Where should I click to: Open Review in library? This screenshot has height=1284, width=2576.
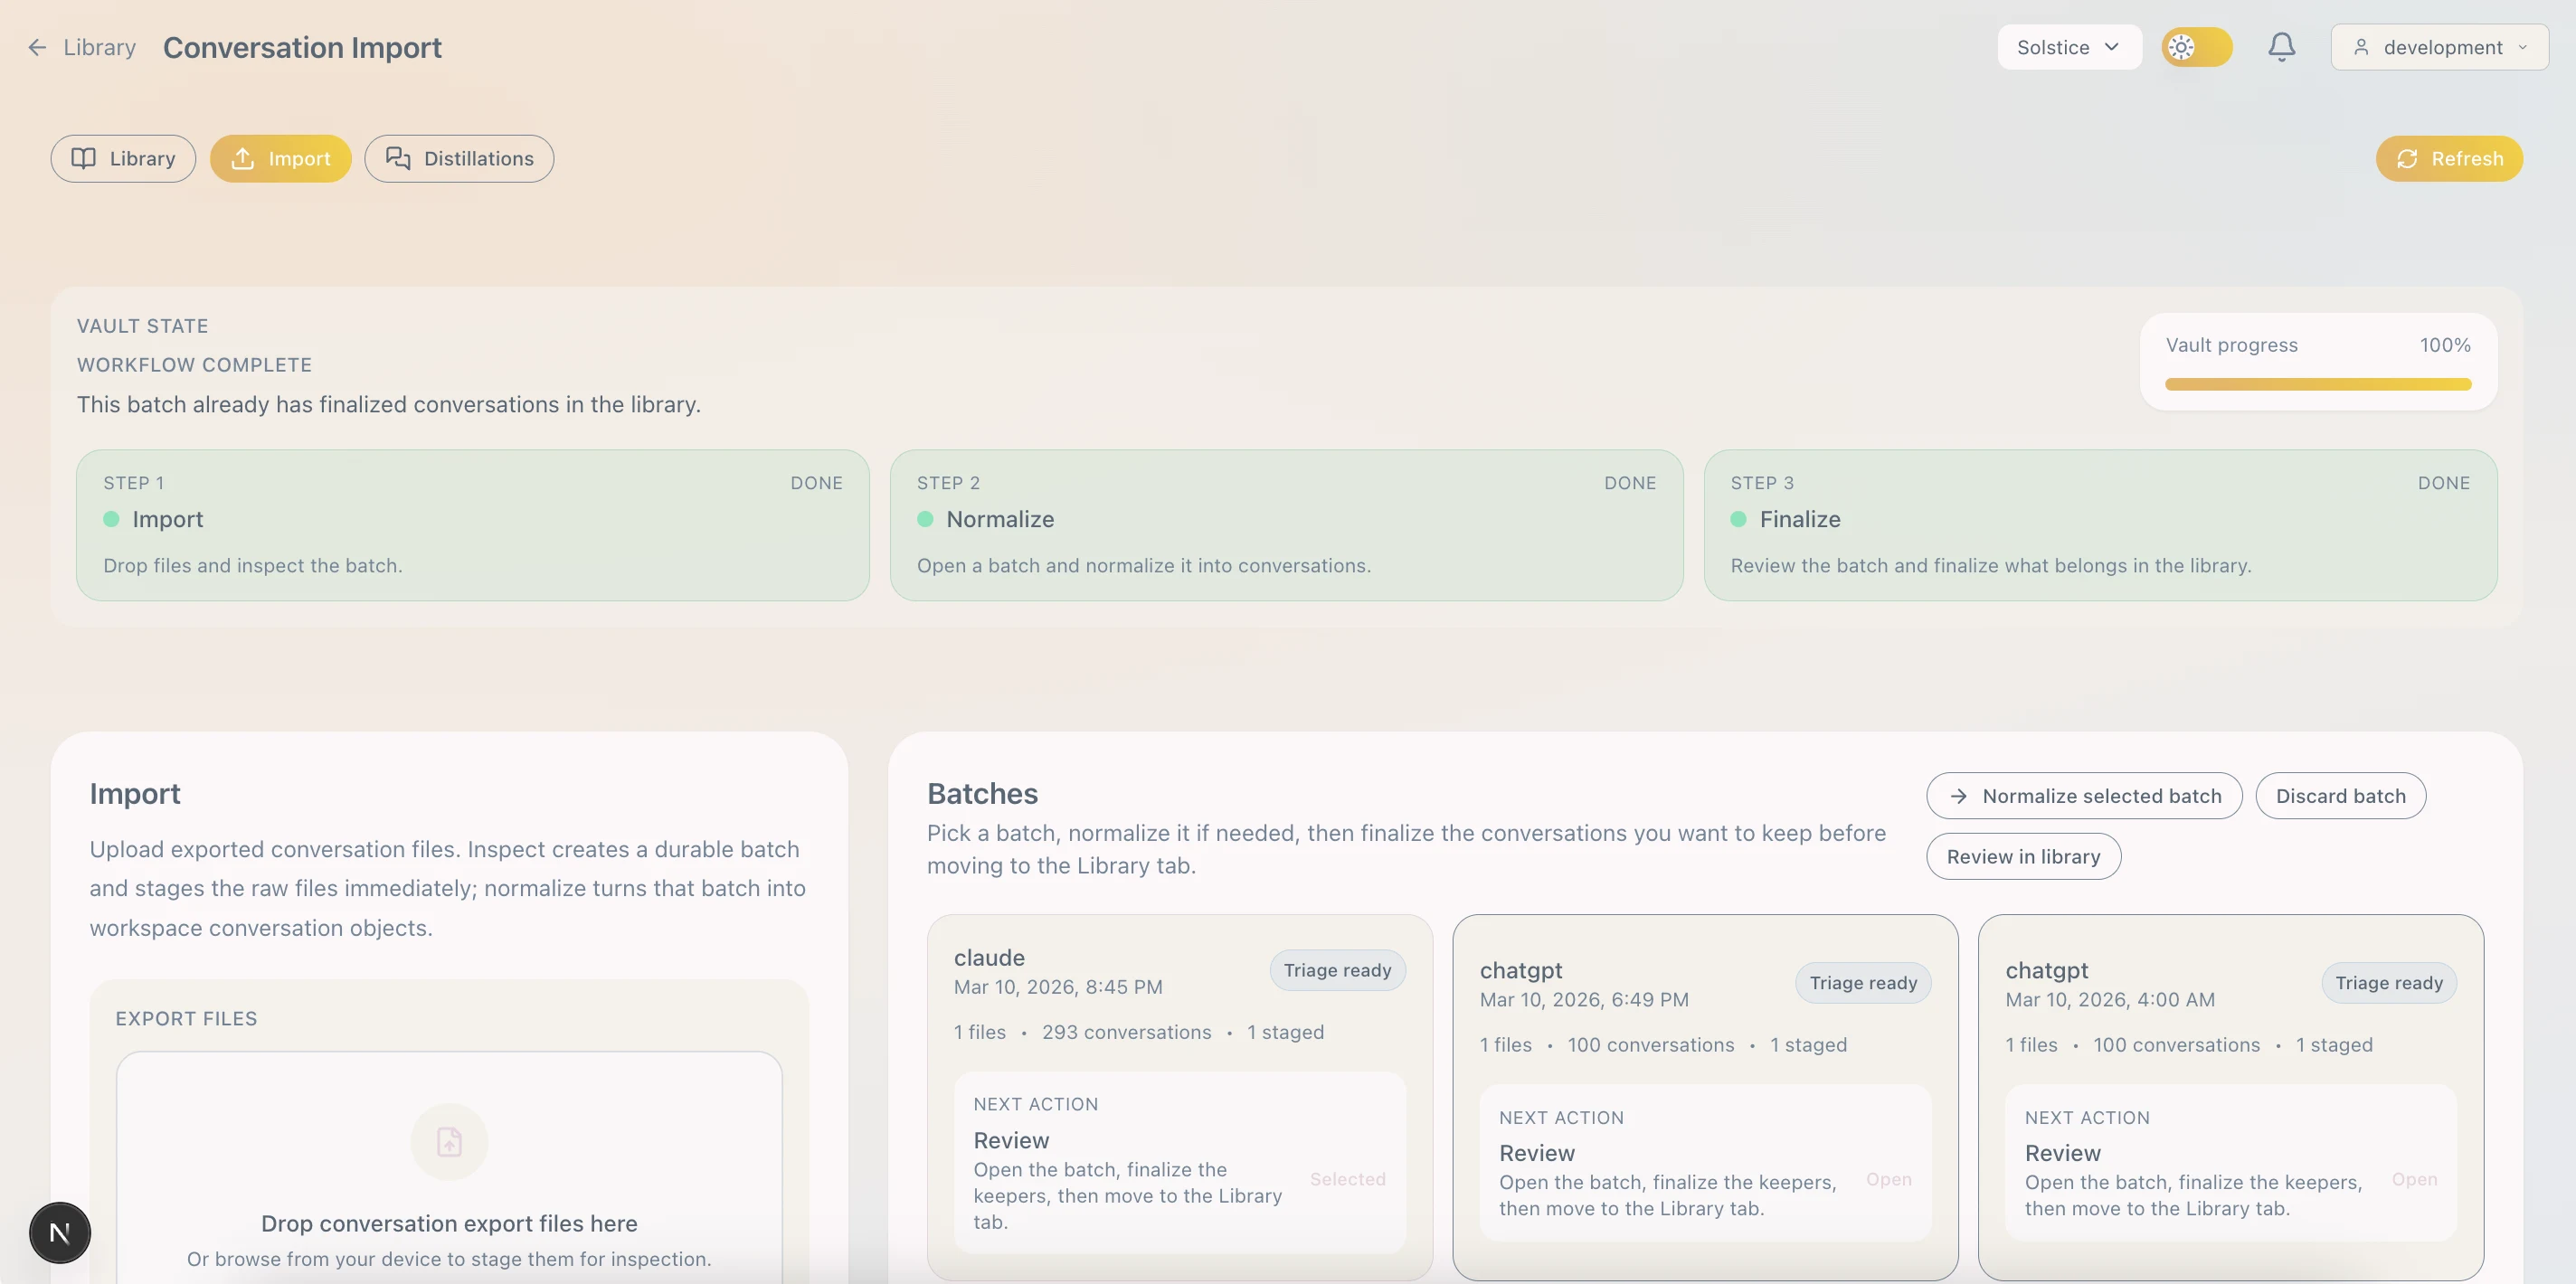[2022, 856]
